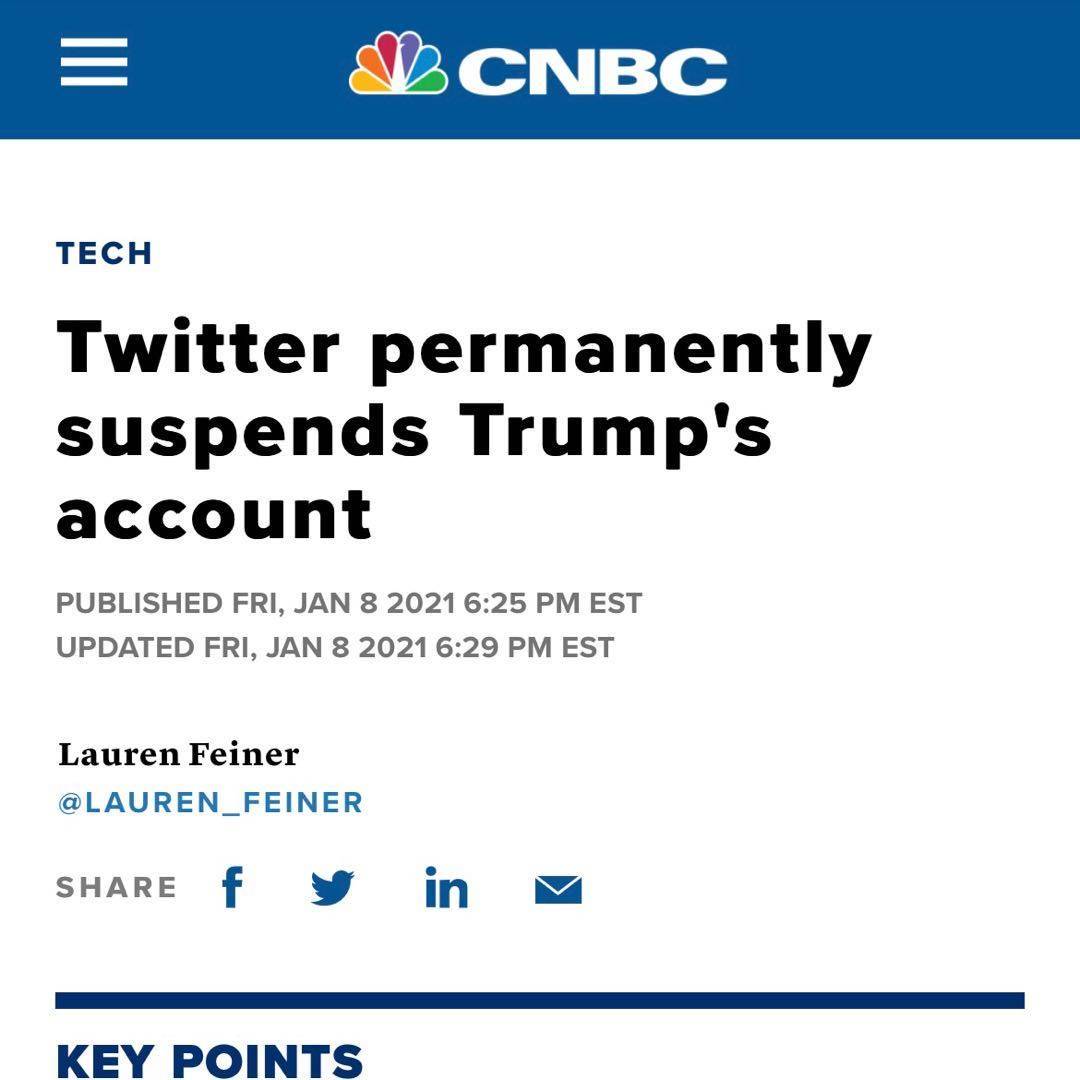1080x1080 pixels.
Task: Share the article on Facebook
Action: coord(232,887)
